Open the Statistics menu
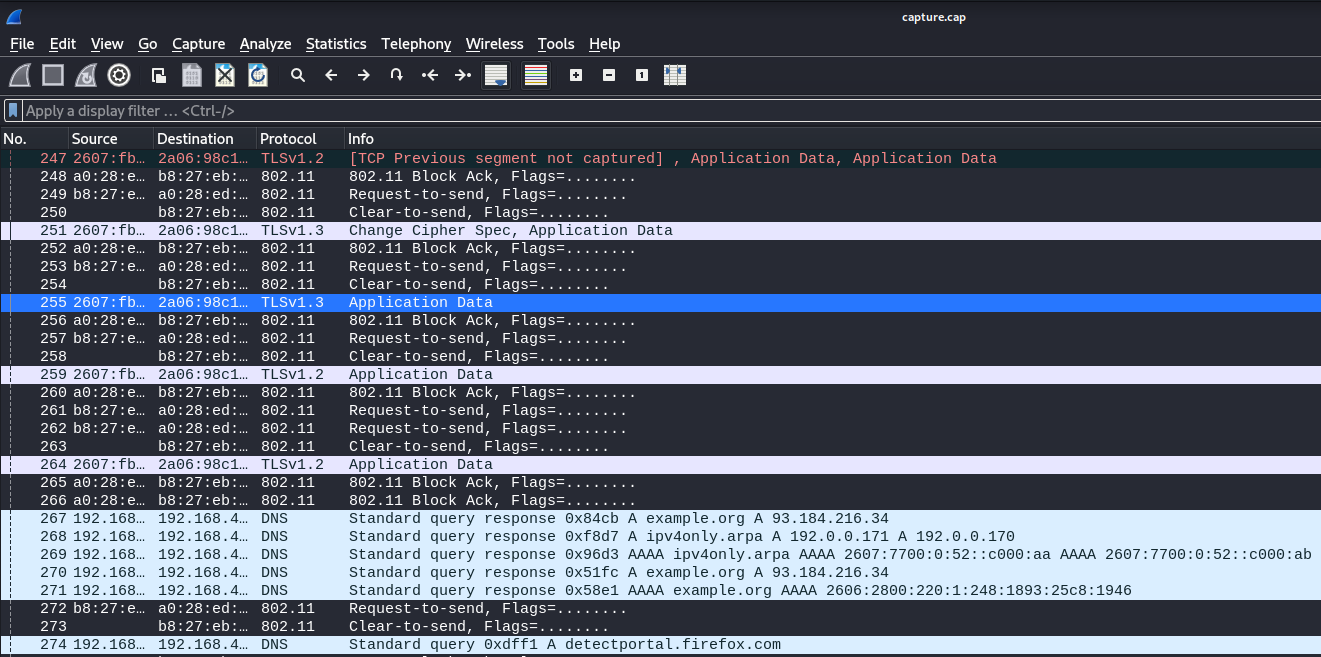The width and height of the screenshot is (1321, 657). (336, 44)
